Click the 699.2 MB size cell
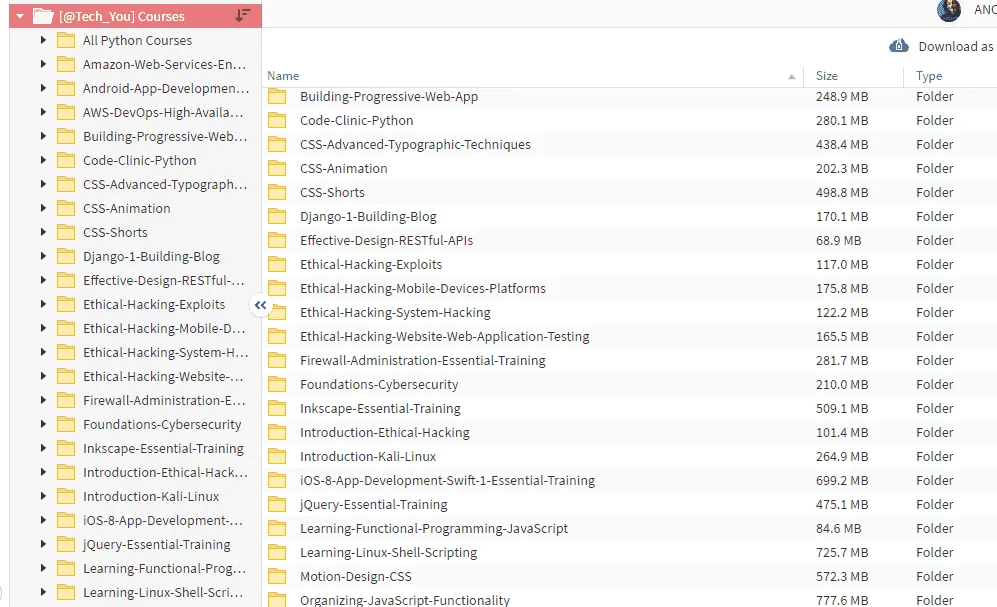 click(842, 481)
